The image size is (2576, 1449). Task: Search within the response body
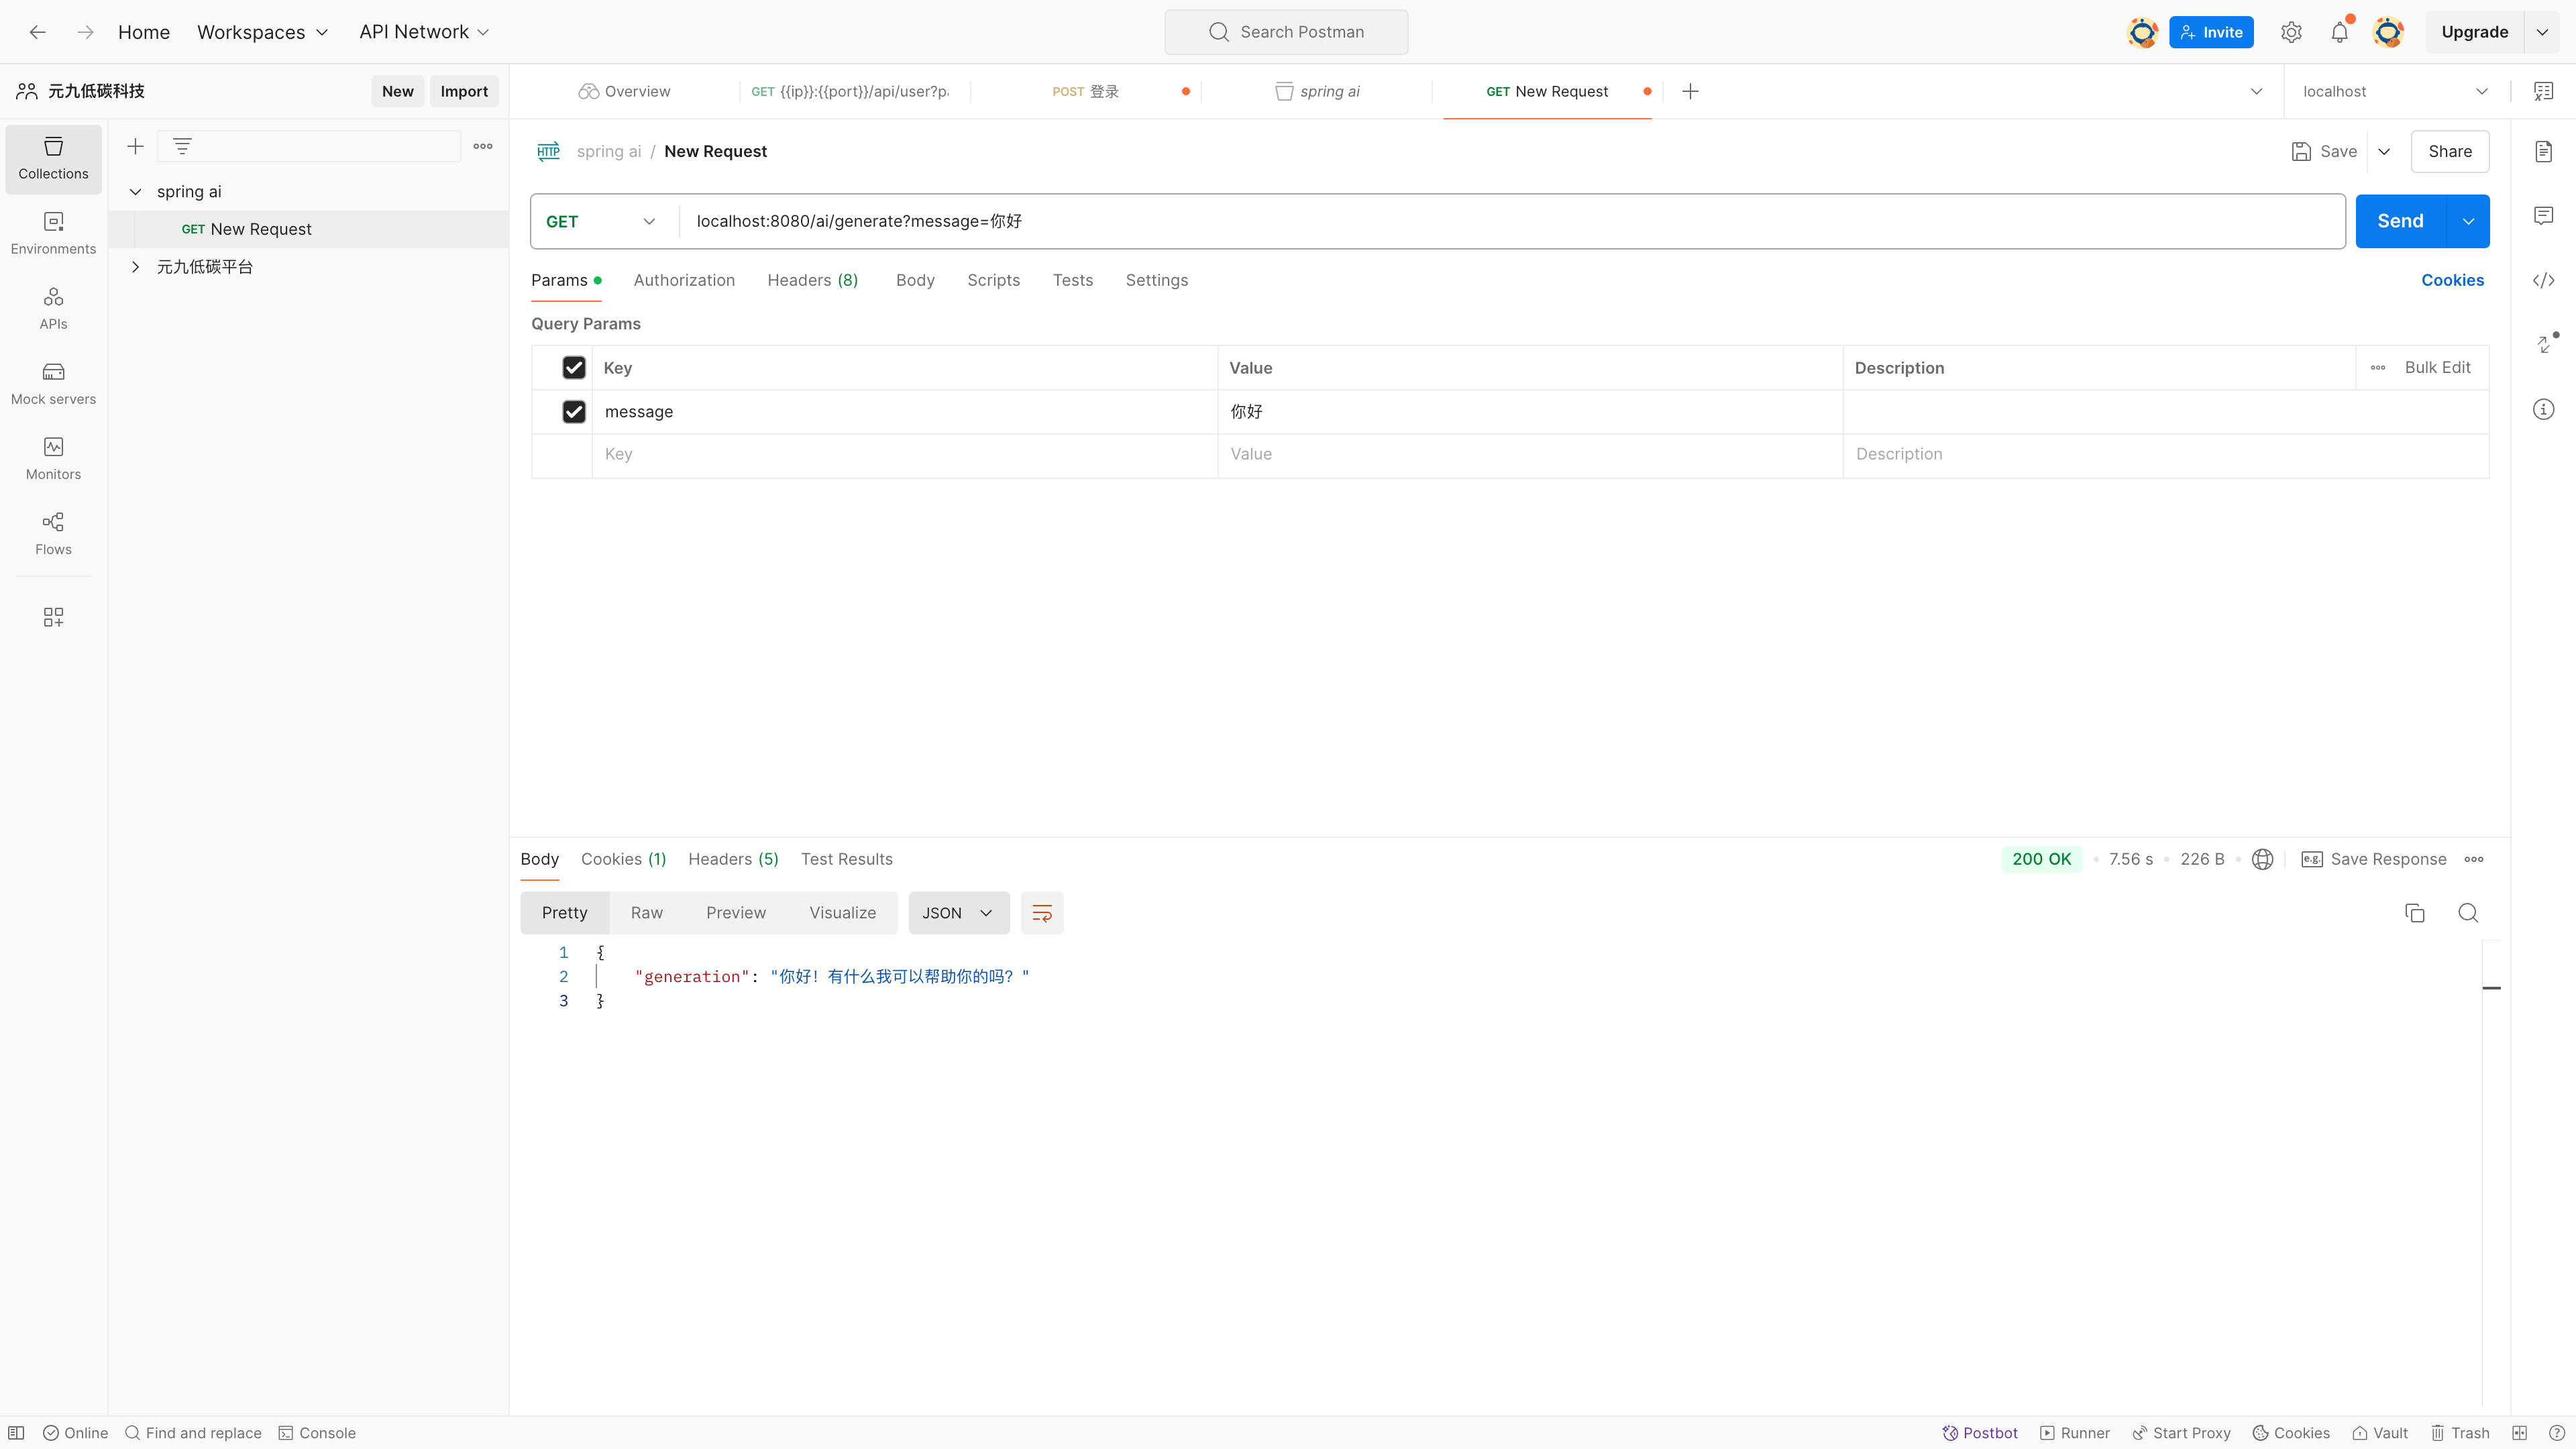tap(2467, 913)
